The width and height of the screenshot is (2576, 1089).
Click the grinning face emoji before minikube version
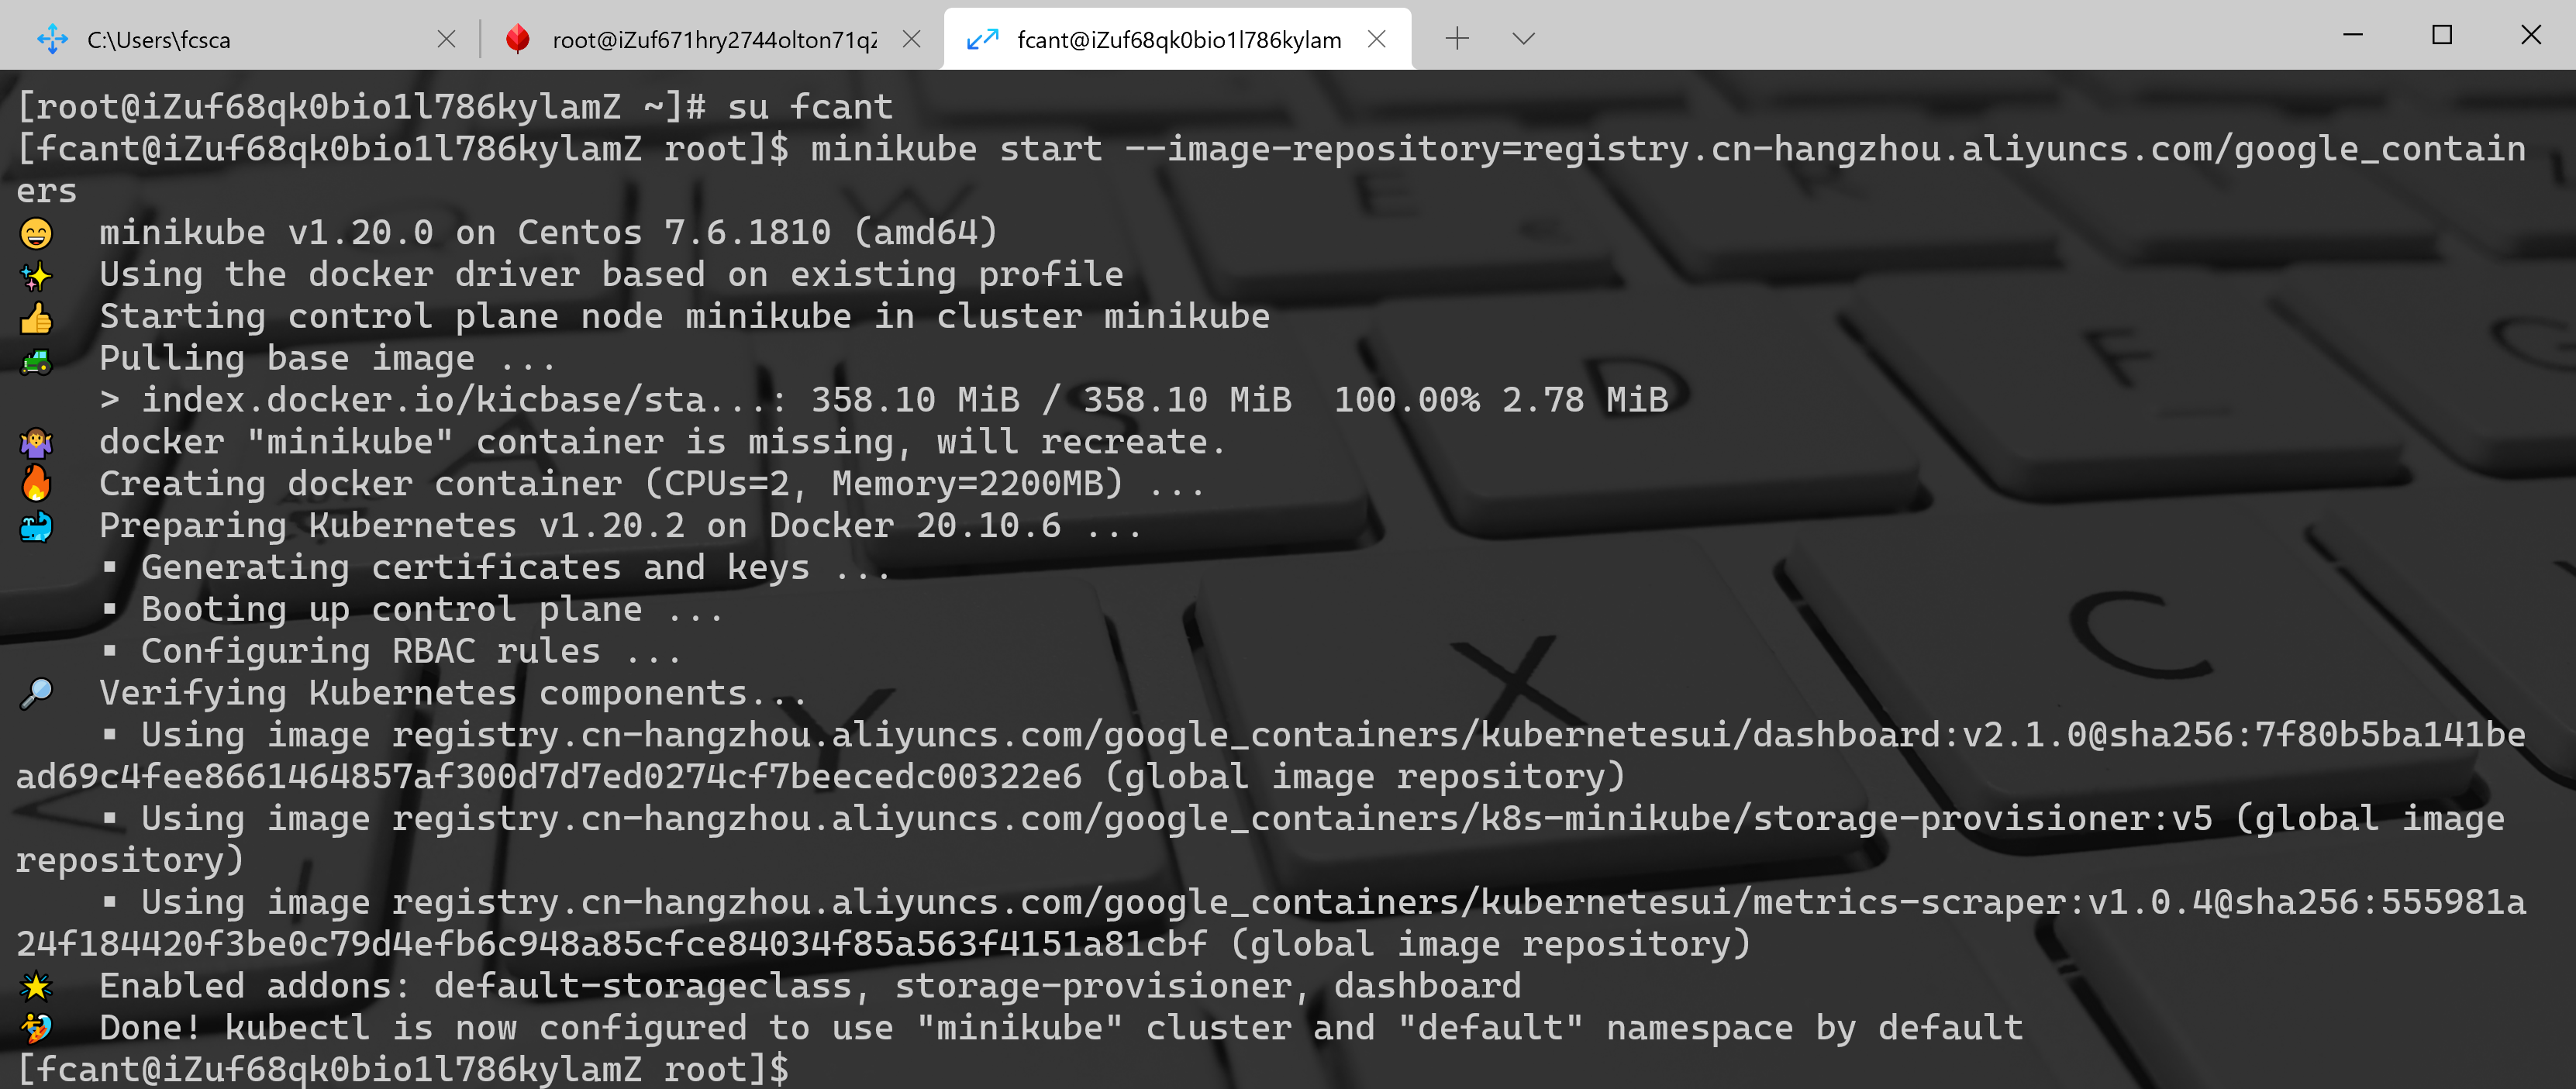coord(36,233)
